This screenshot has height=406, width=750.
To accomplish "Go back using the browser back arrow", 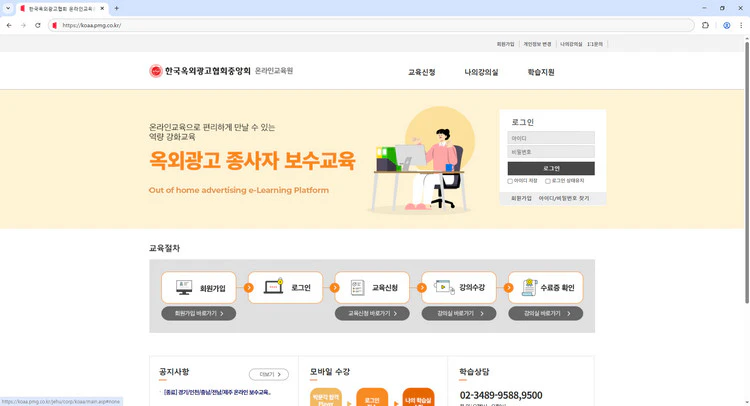I will (x=9, y=25).
